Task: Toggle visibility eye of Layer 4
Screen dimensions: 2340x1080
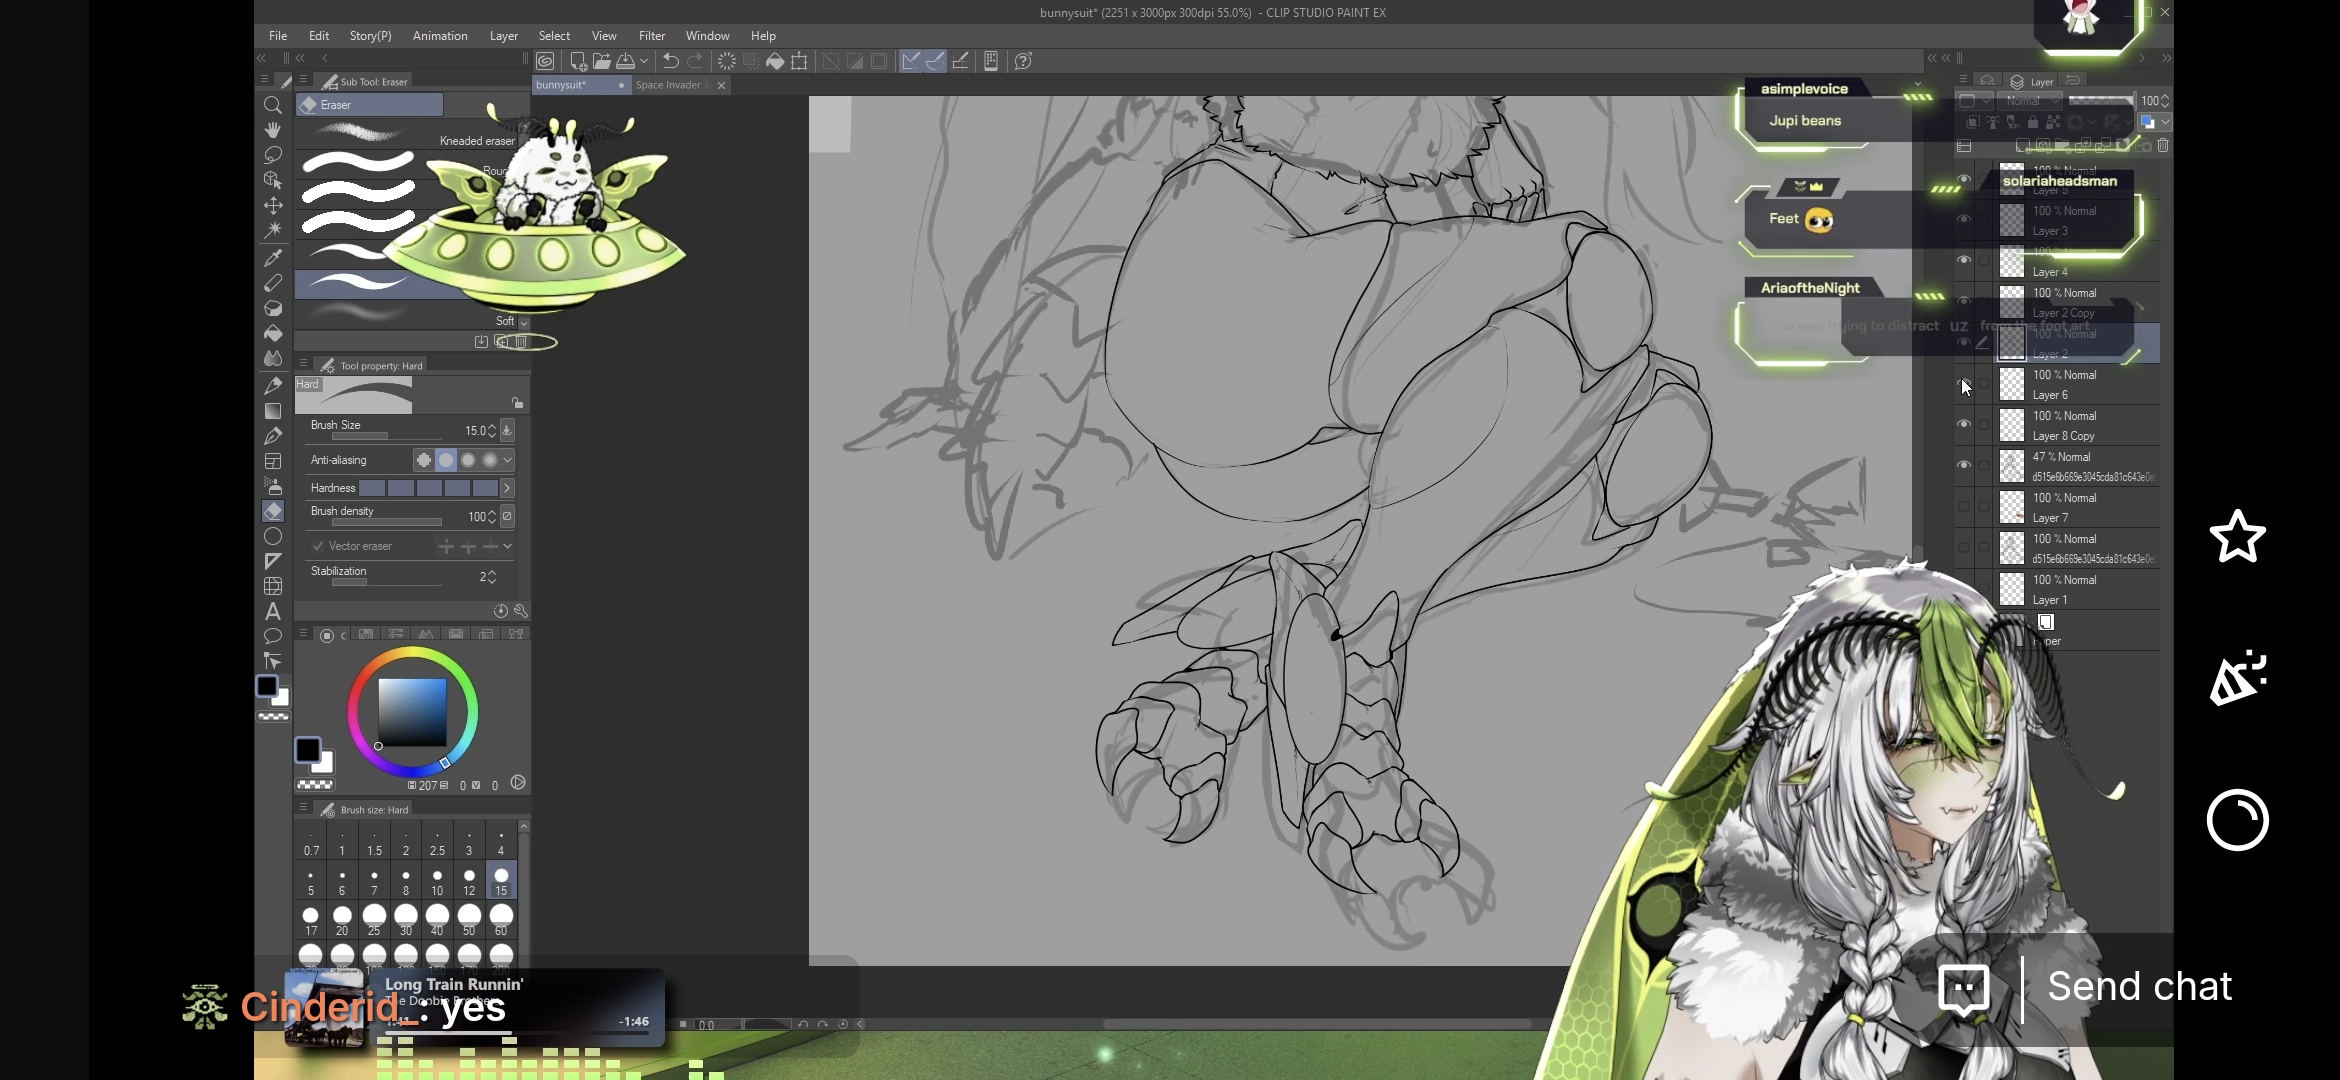Action: 1964,261
